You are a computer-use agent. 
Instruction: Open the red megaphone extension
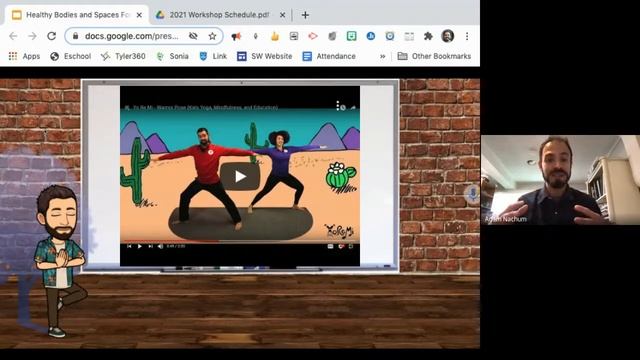pos(236,36)
